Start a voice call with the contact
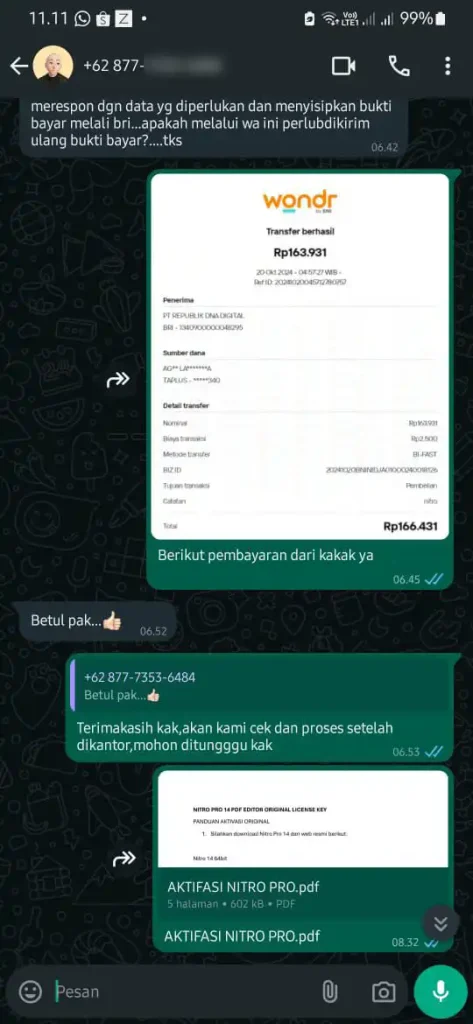473x1024 pixels. (399, 66)
